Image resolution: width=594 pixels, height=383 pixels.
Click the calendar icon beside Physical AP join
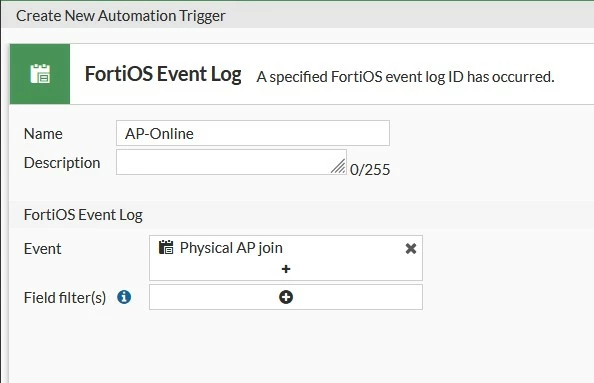(166, 247)
